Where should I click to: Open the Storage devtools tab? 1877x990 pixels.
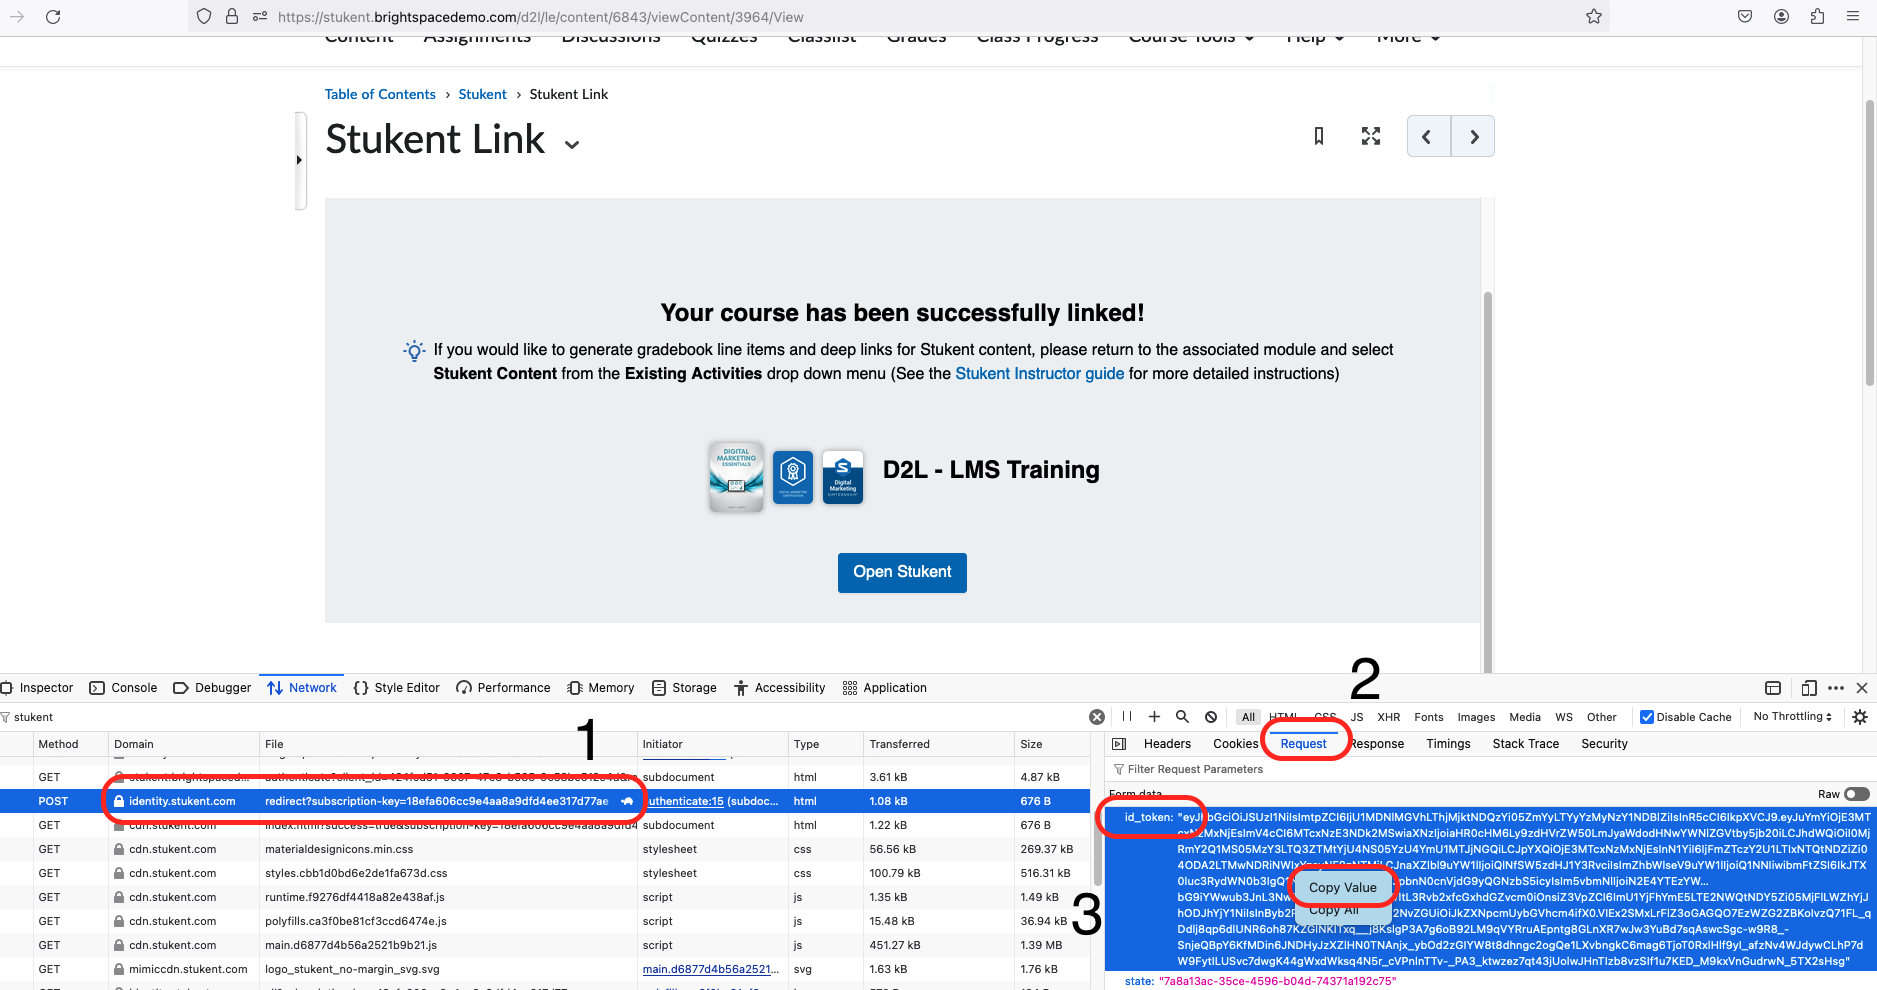pos(685,688)
